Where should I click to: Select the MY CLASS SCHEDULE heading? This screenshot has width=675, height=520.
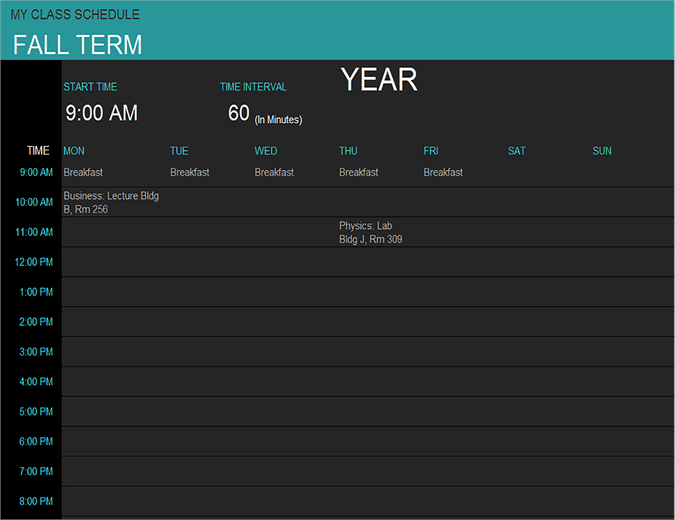coord(75,15)
